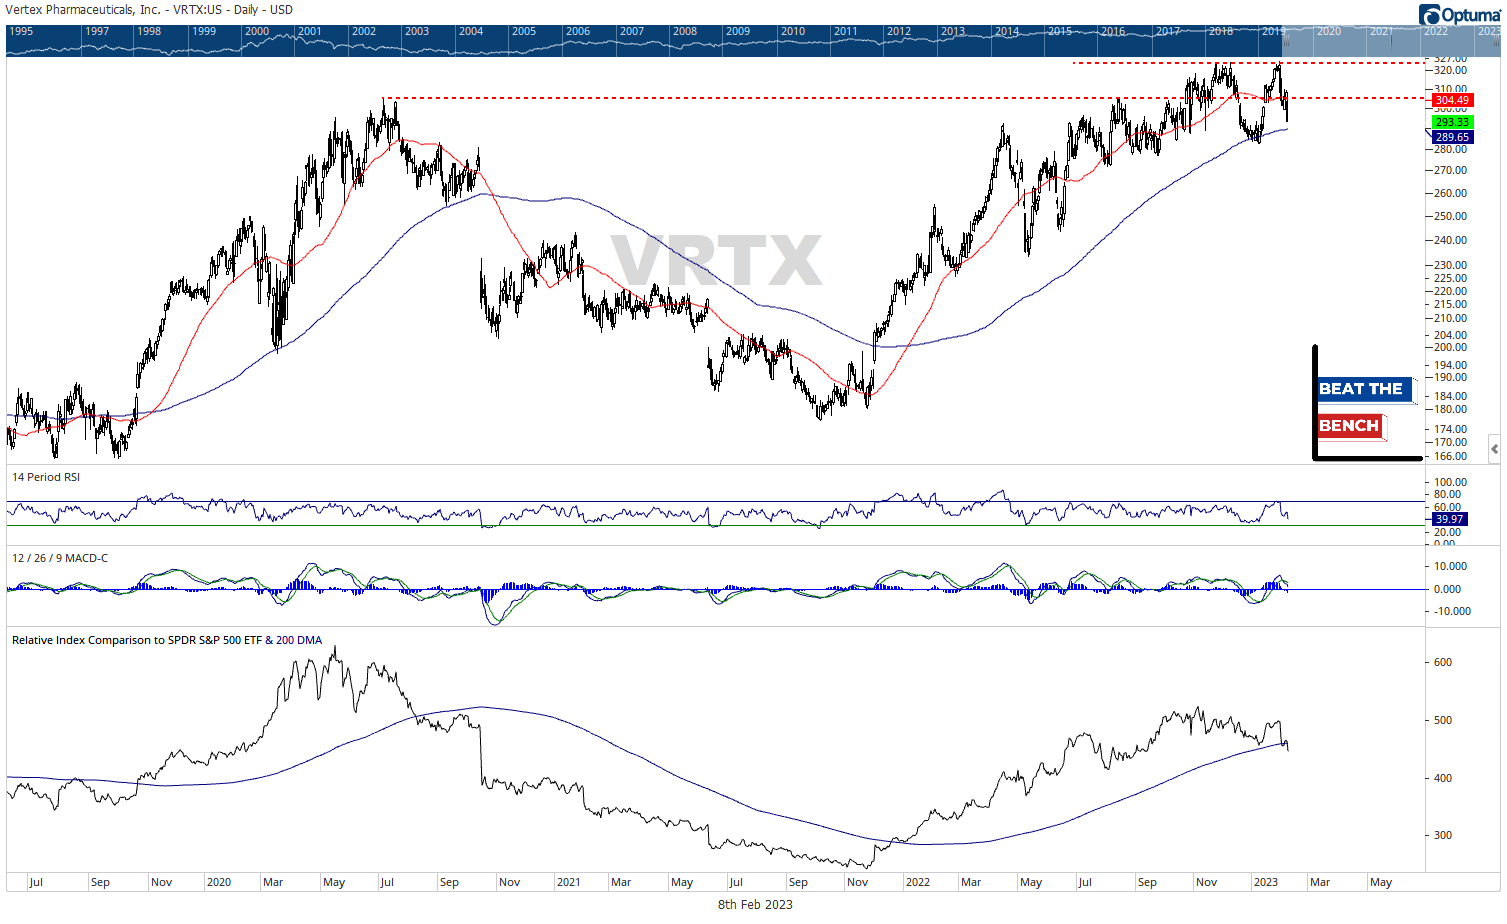Screen dimensions: 1507x924
Task: Click the green 293.33 price tag
Action: pyautogui.click(x=1452, y=122)
